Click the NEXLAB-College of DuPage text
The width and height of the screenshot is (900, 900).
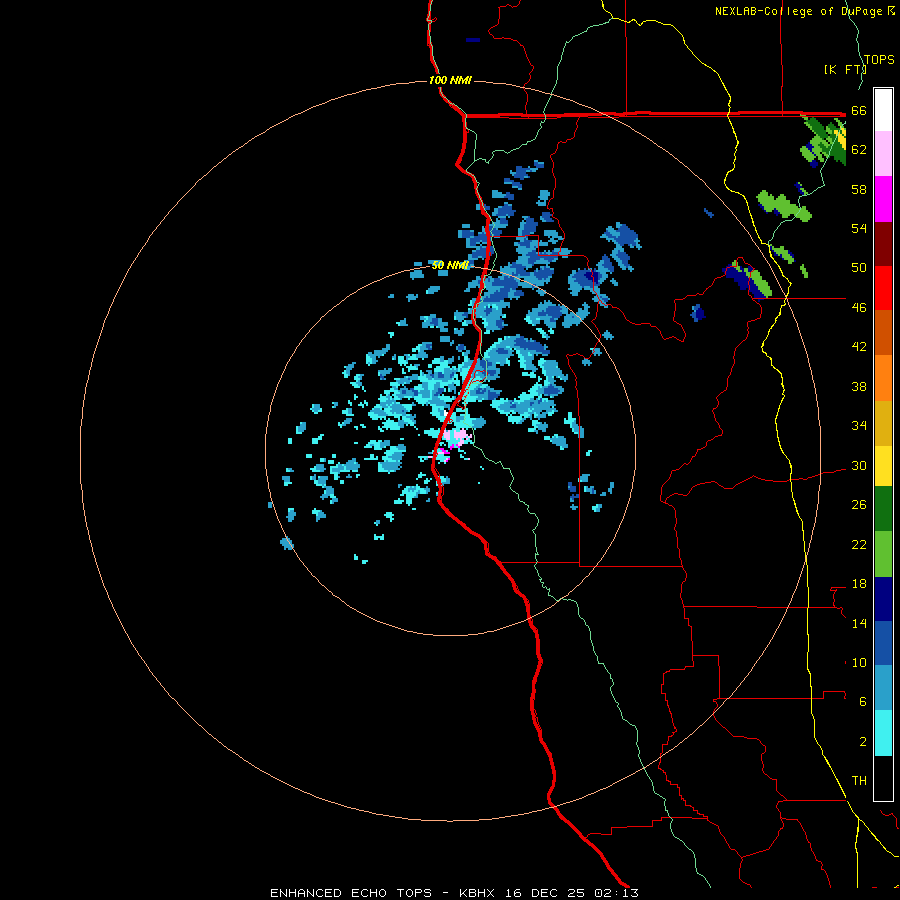click(x=799, y=11)
